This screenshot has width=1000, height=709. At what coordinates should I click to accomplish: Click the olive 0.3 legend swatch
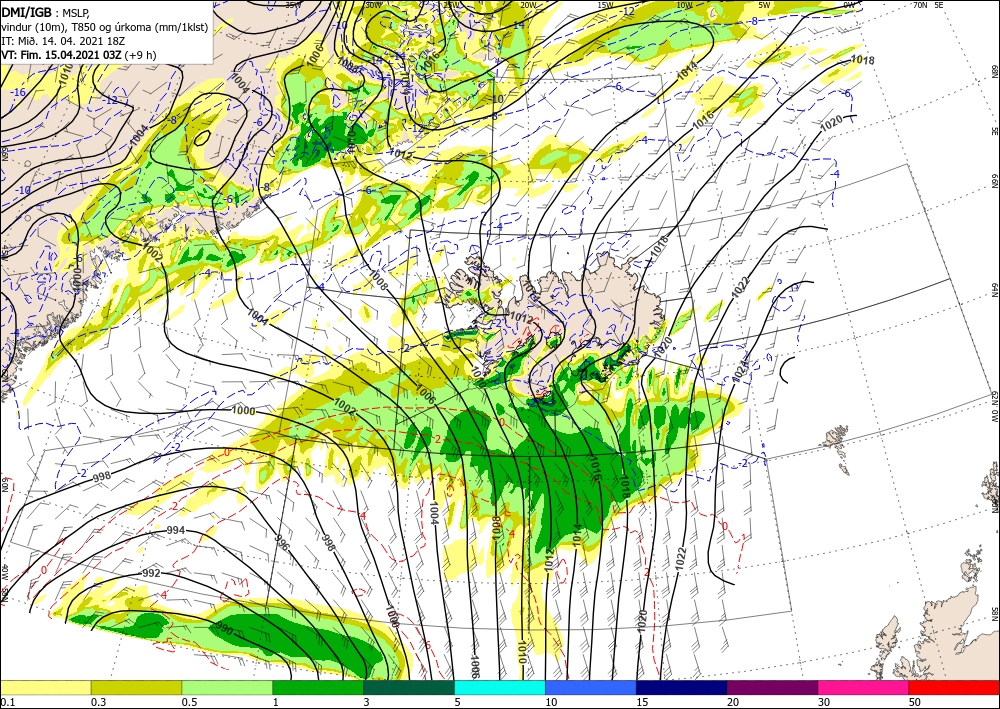(136, 687)
